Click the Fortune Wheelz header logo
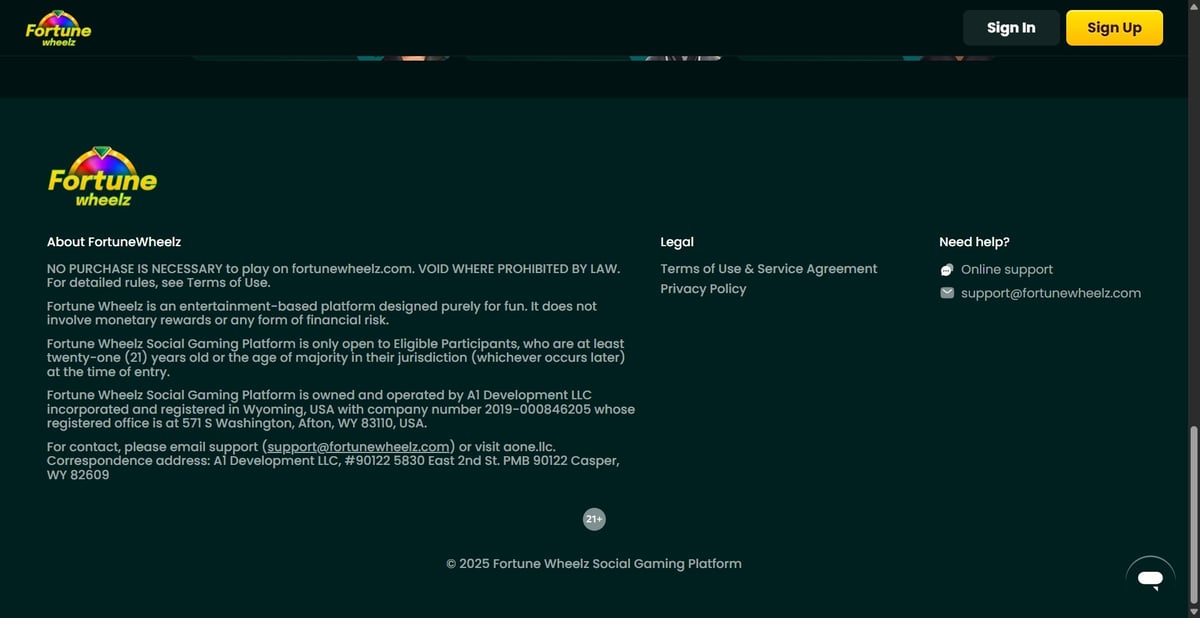 [58, 28]
